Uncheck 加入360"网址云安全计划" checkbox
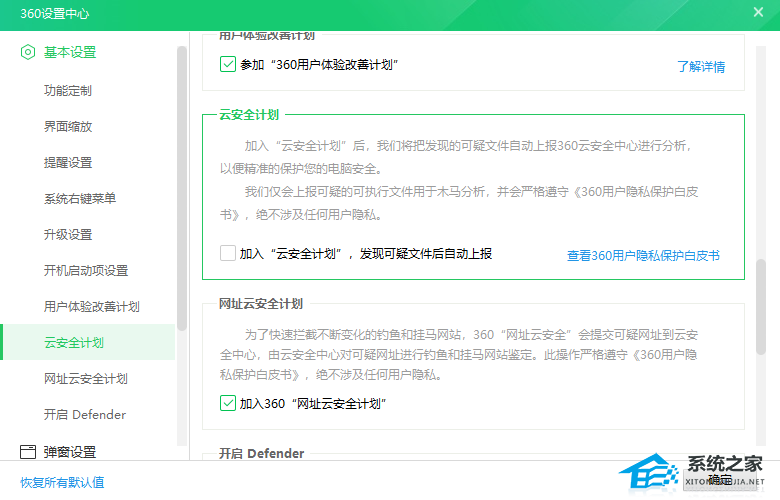The height and width of the screenshot is (500, 780). pyautogui.click(x=228, y=404)
